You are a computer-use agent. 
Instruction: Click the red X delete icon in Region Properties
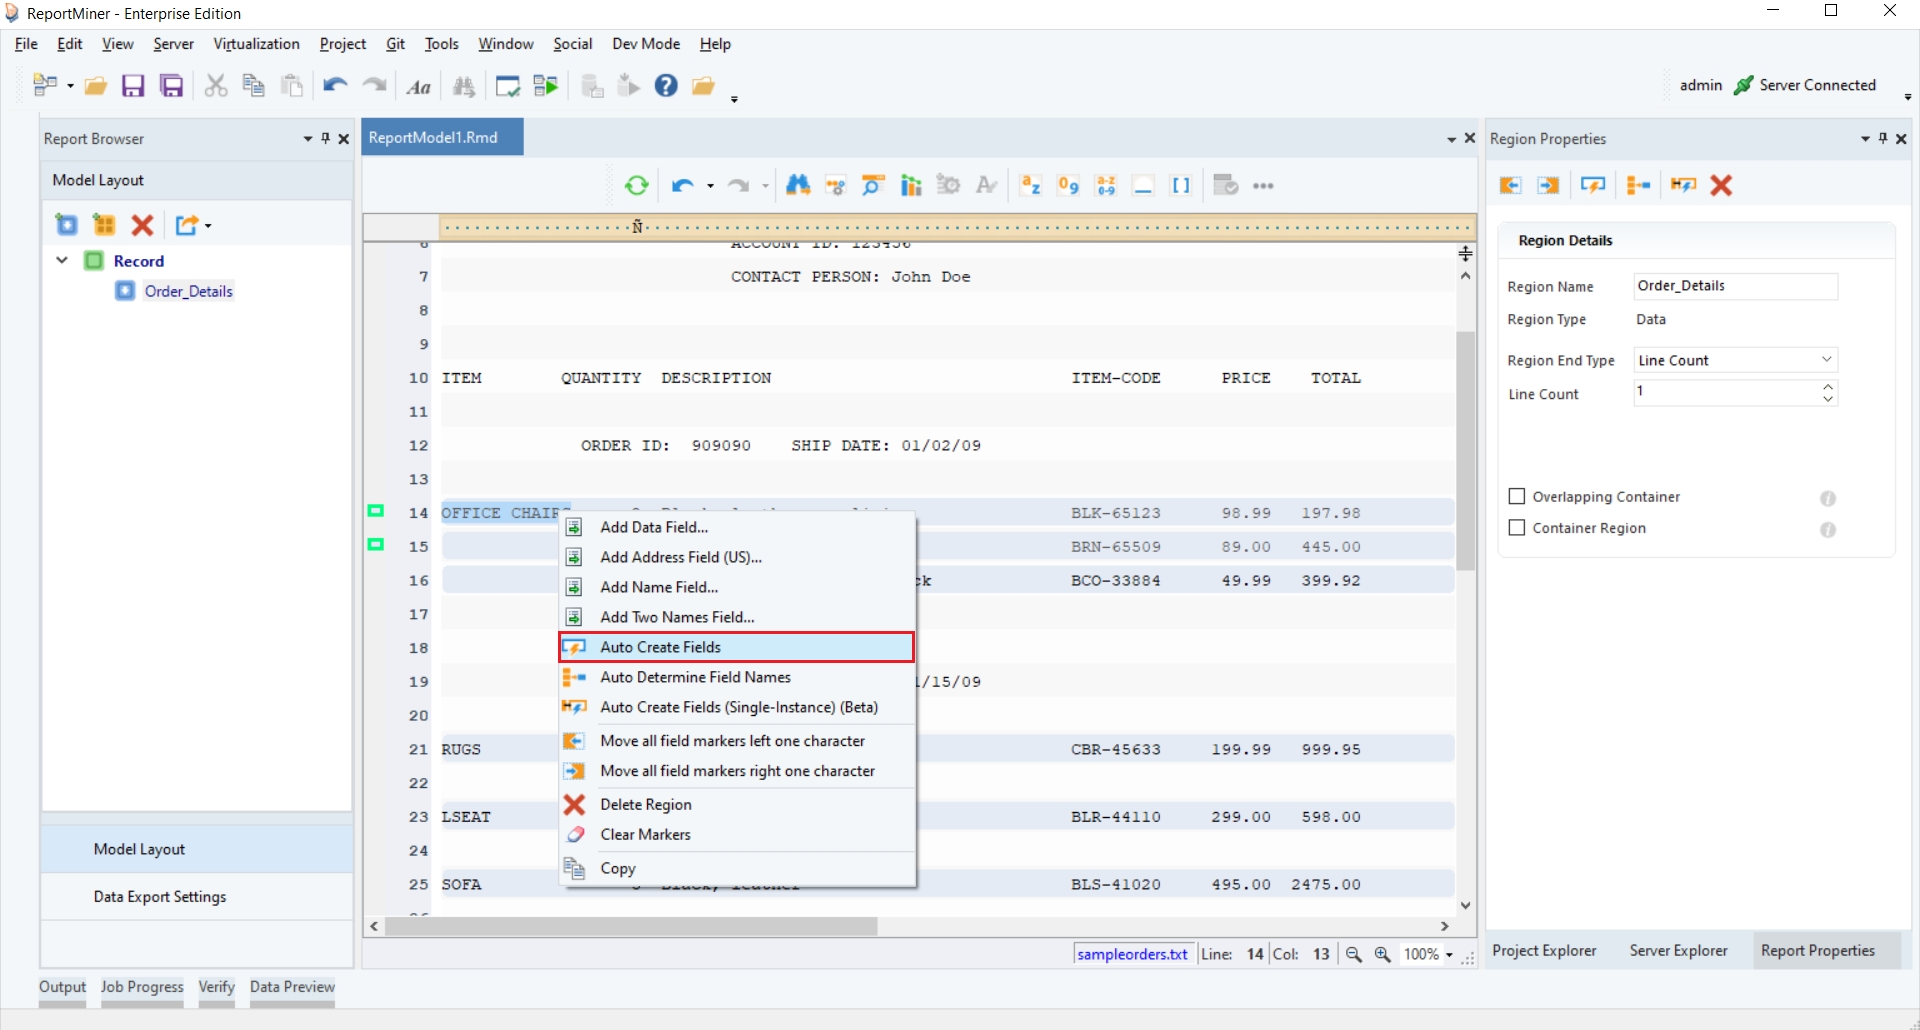pos(1721,185)
